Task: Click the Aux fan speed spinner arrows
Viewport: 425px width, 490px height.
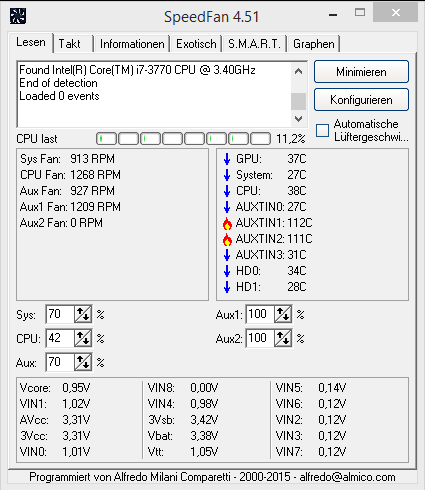Action: coord(83,362)
